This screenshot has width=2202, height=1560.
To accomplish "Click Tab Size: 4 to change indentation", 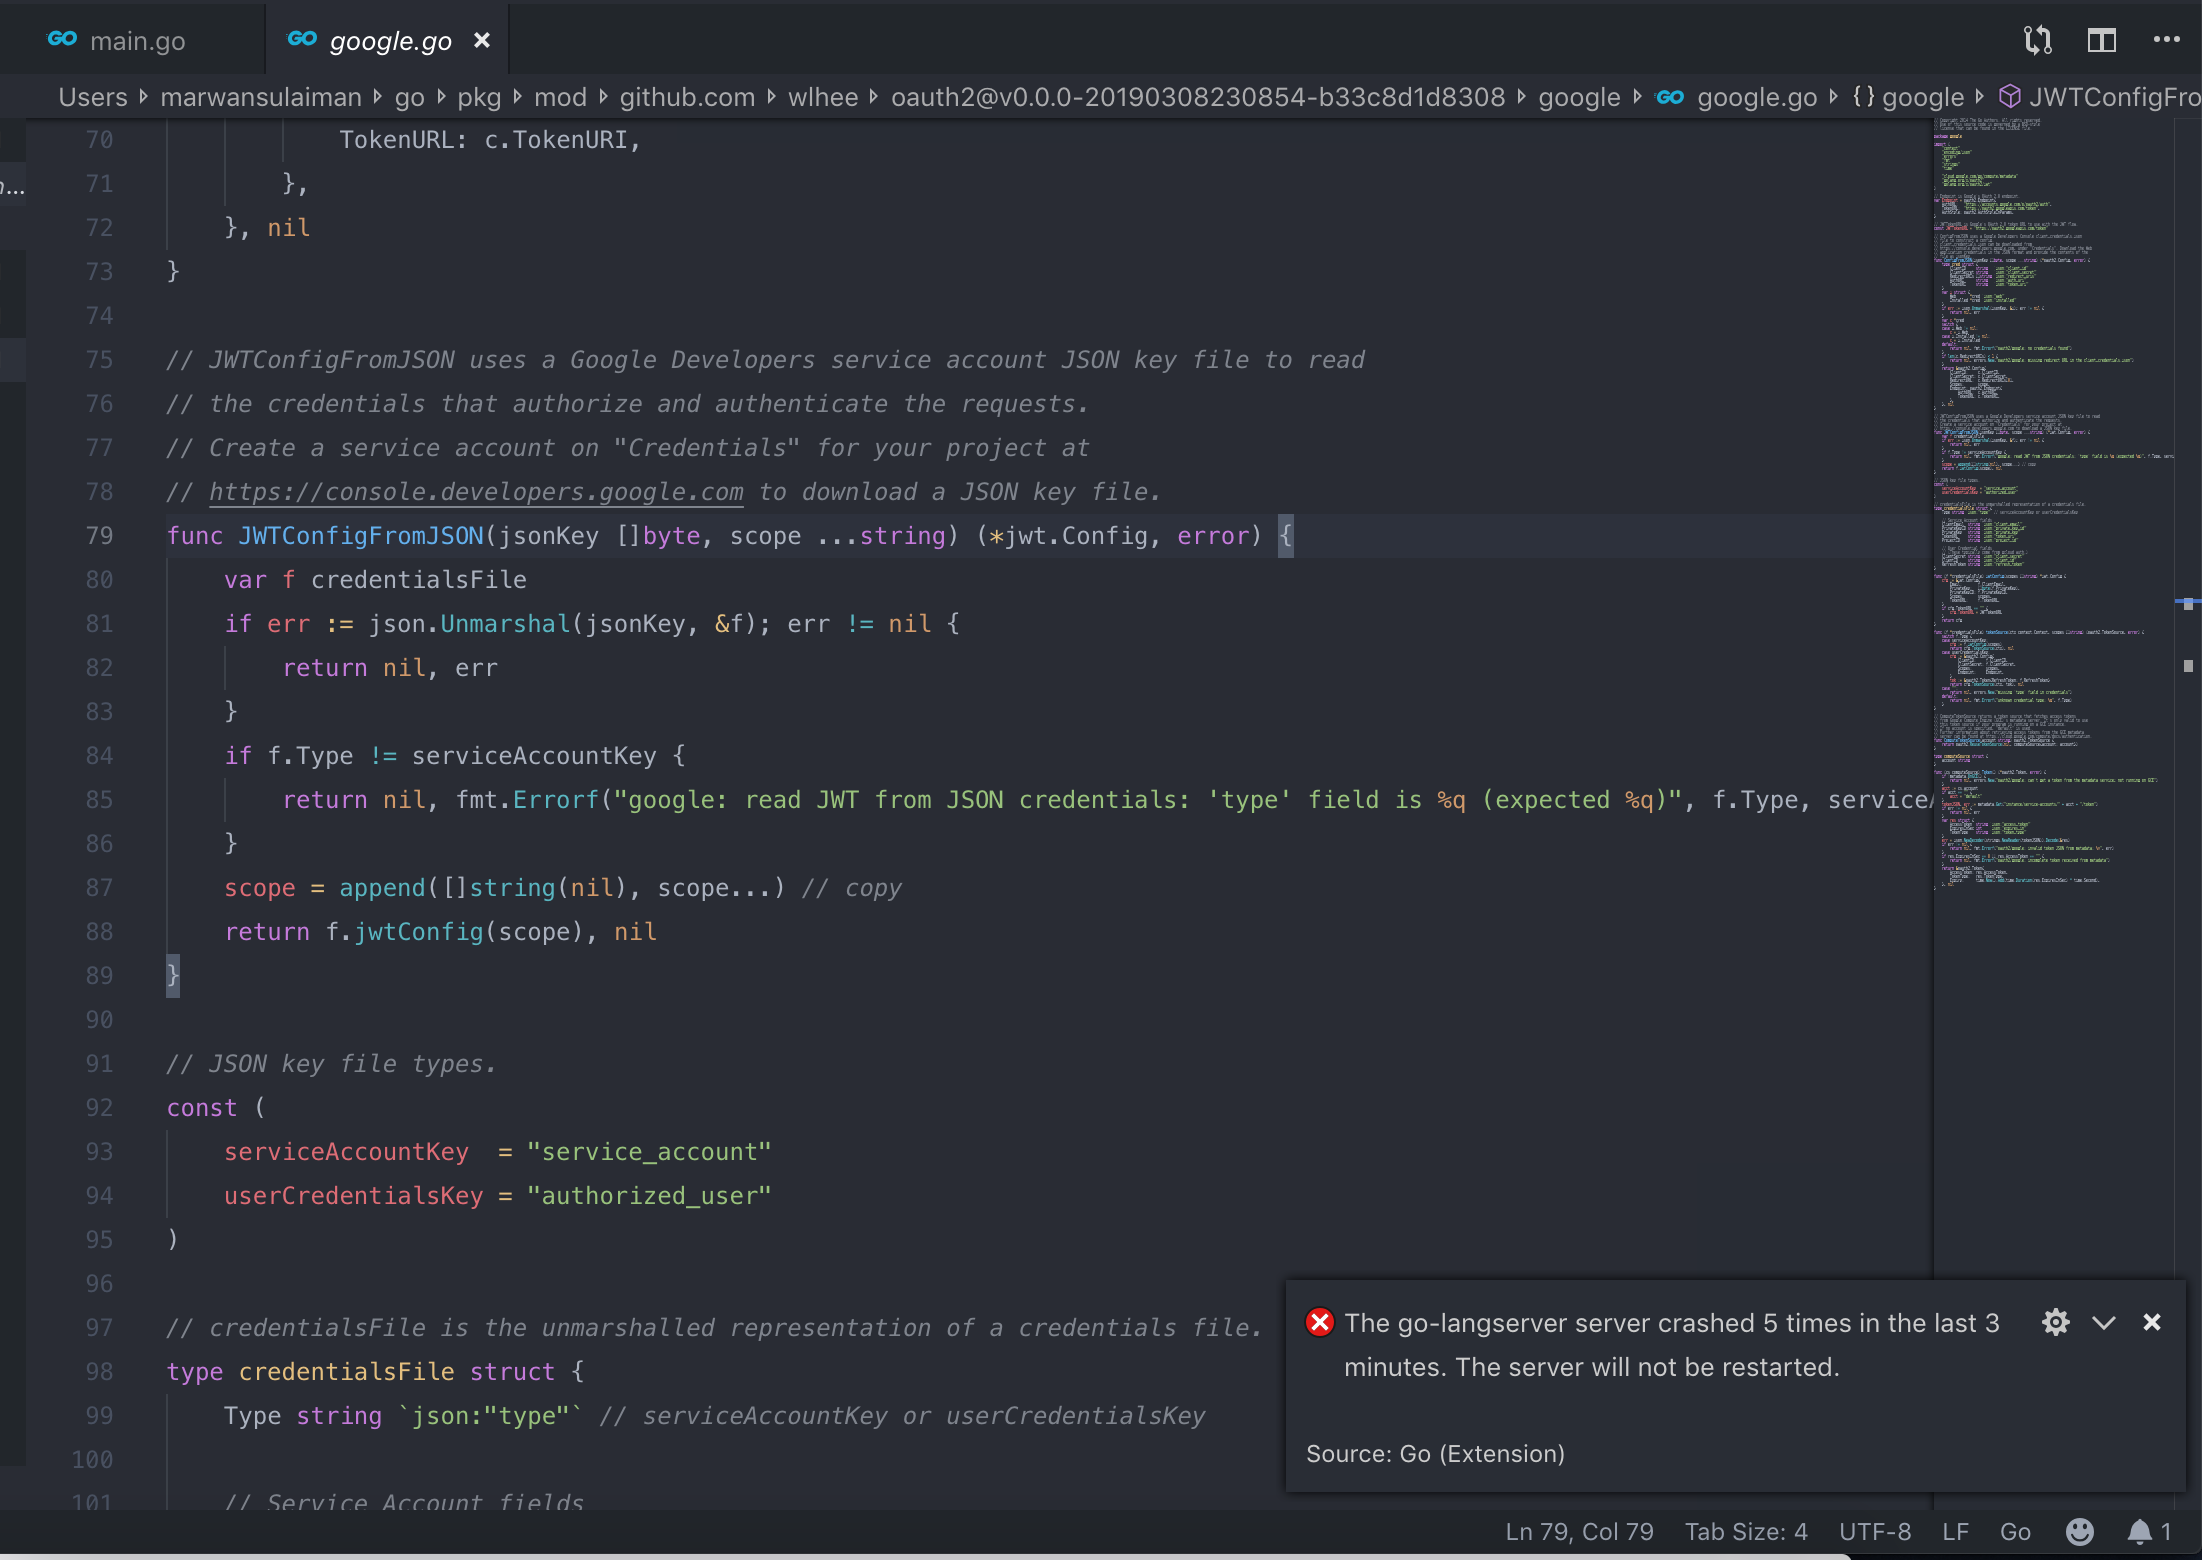I will pos(1745,1531).
